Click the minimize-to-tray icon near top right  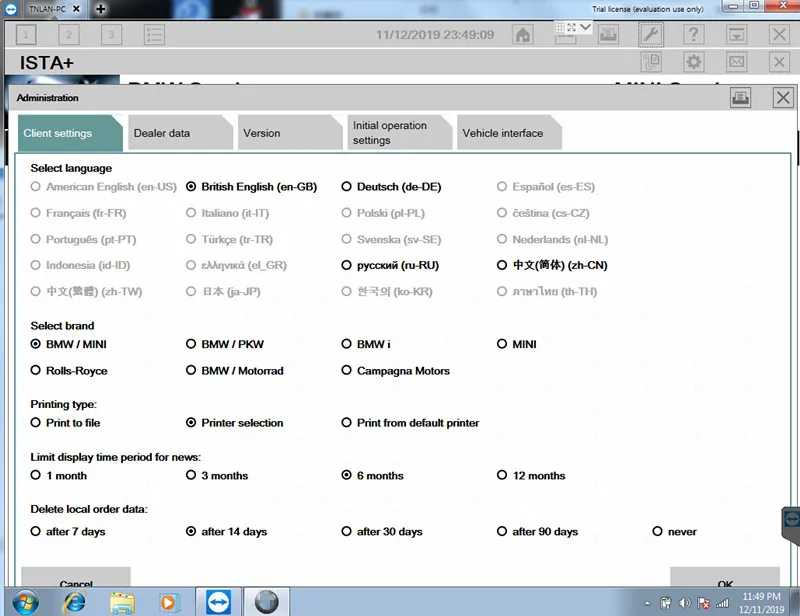[x=736, y=35]
